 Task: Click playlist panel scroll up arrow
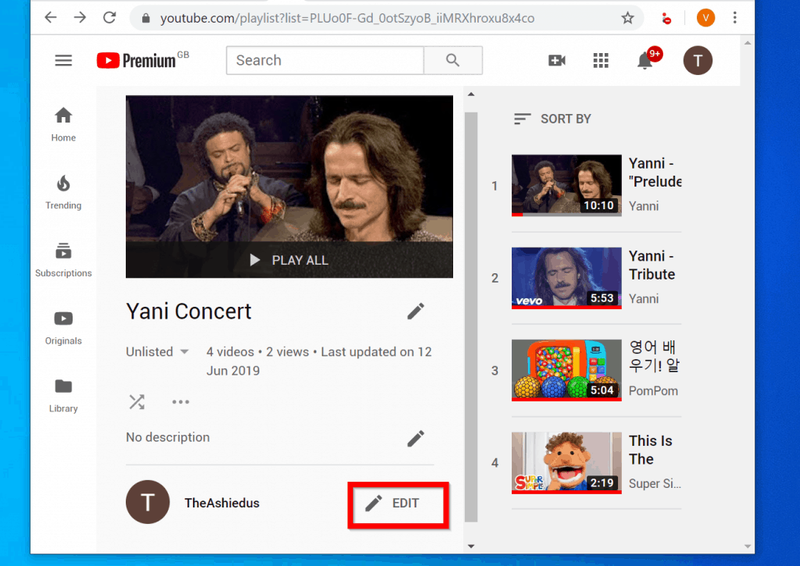click(x=471, y=94)
